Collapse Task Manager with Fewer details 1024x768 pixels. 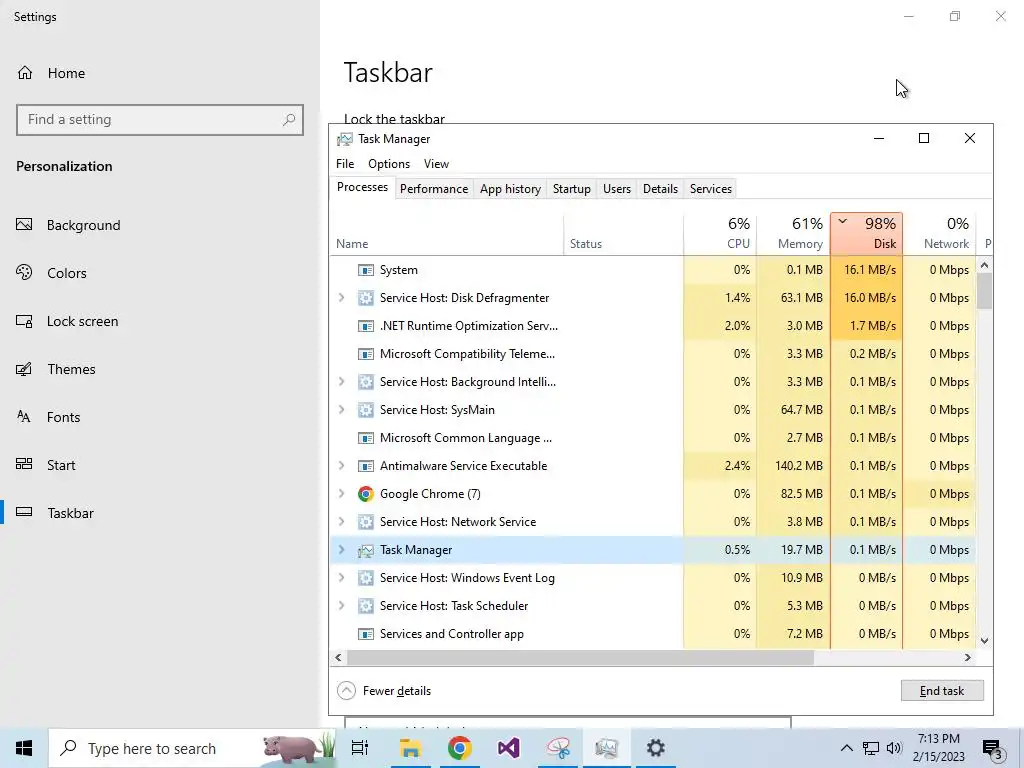[384, 691]
